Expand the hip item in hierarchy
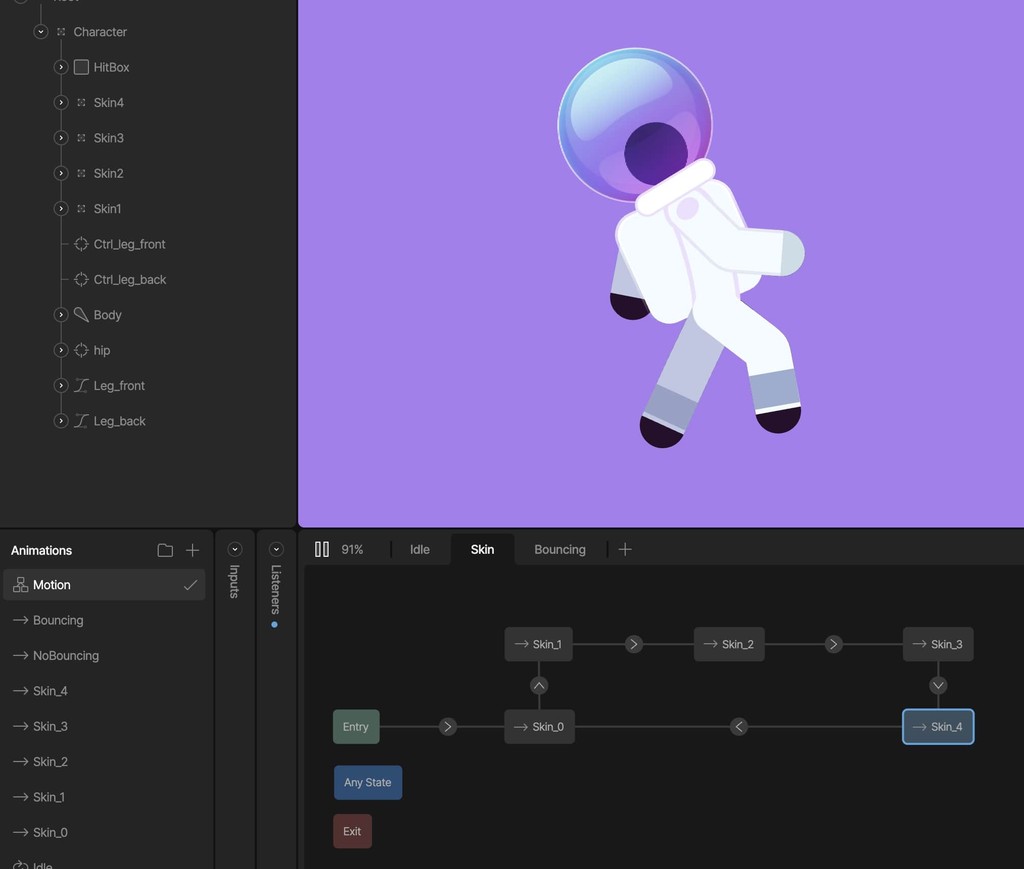The image size is (1024, 869). 60,350
